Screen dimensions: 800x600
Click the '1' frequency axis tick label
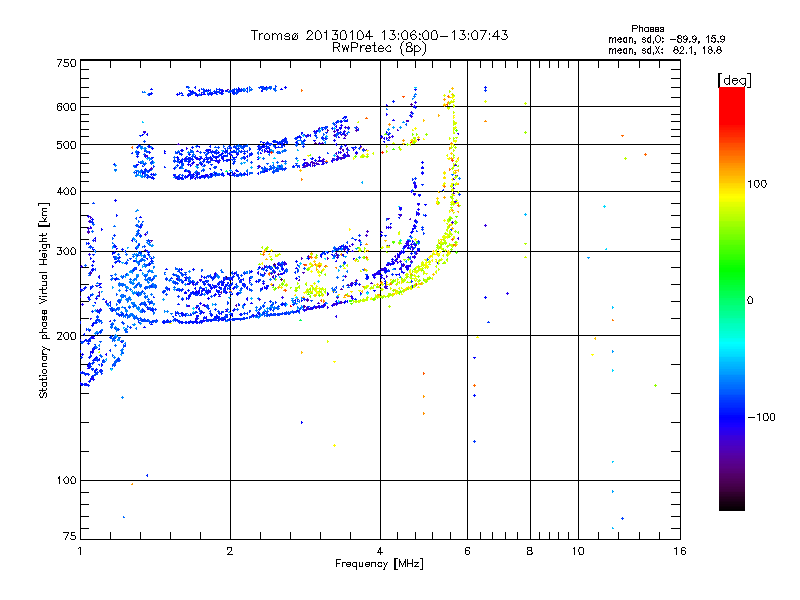click(80, 551)
